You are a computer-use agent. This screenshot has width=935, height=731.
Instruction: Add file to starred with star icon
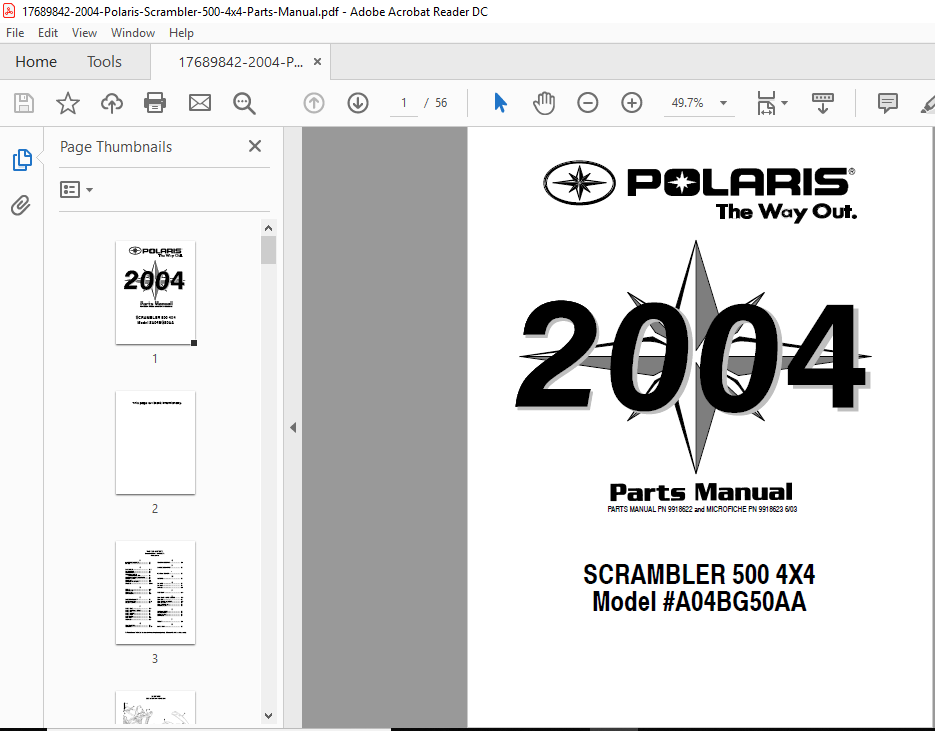pos(68,103)
